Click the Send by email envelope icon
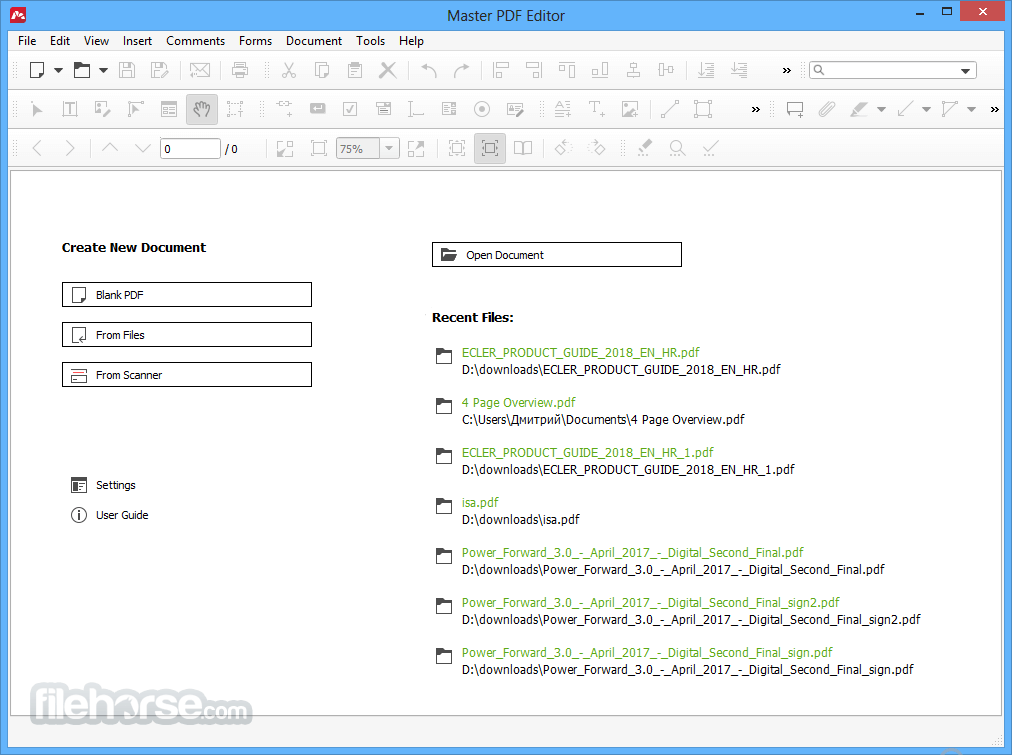1012x755 pixels. pyautogui.click(x=200, y=70)
